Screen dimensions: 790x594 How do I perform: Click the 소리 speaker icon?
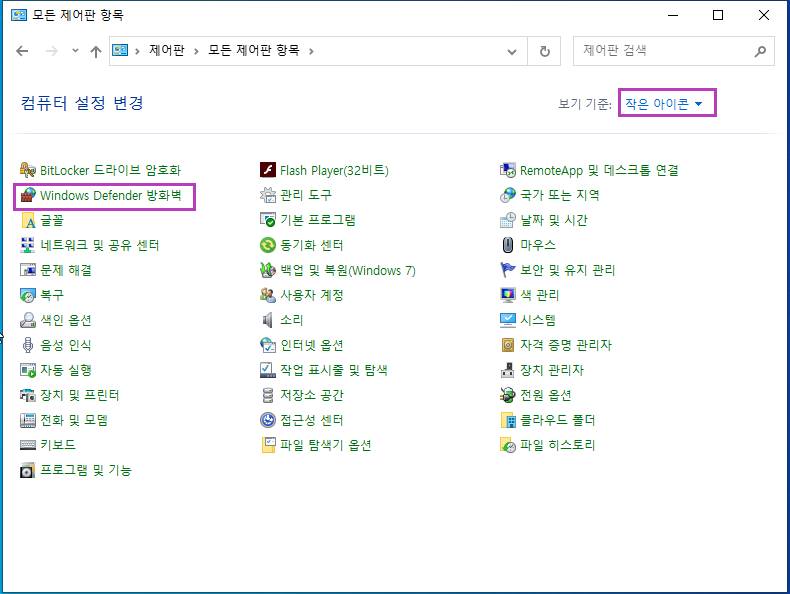click(268, 320)
